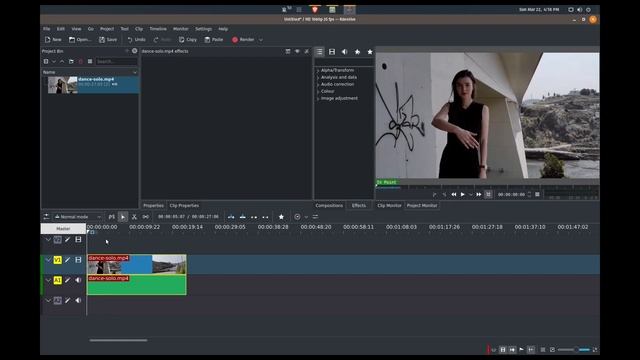Switch to the Project Monitor tab
Screen dimensions: 640x360
pyautogui.click(x=422, y=206)
